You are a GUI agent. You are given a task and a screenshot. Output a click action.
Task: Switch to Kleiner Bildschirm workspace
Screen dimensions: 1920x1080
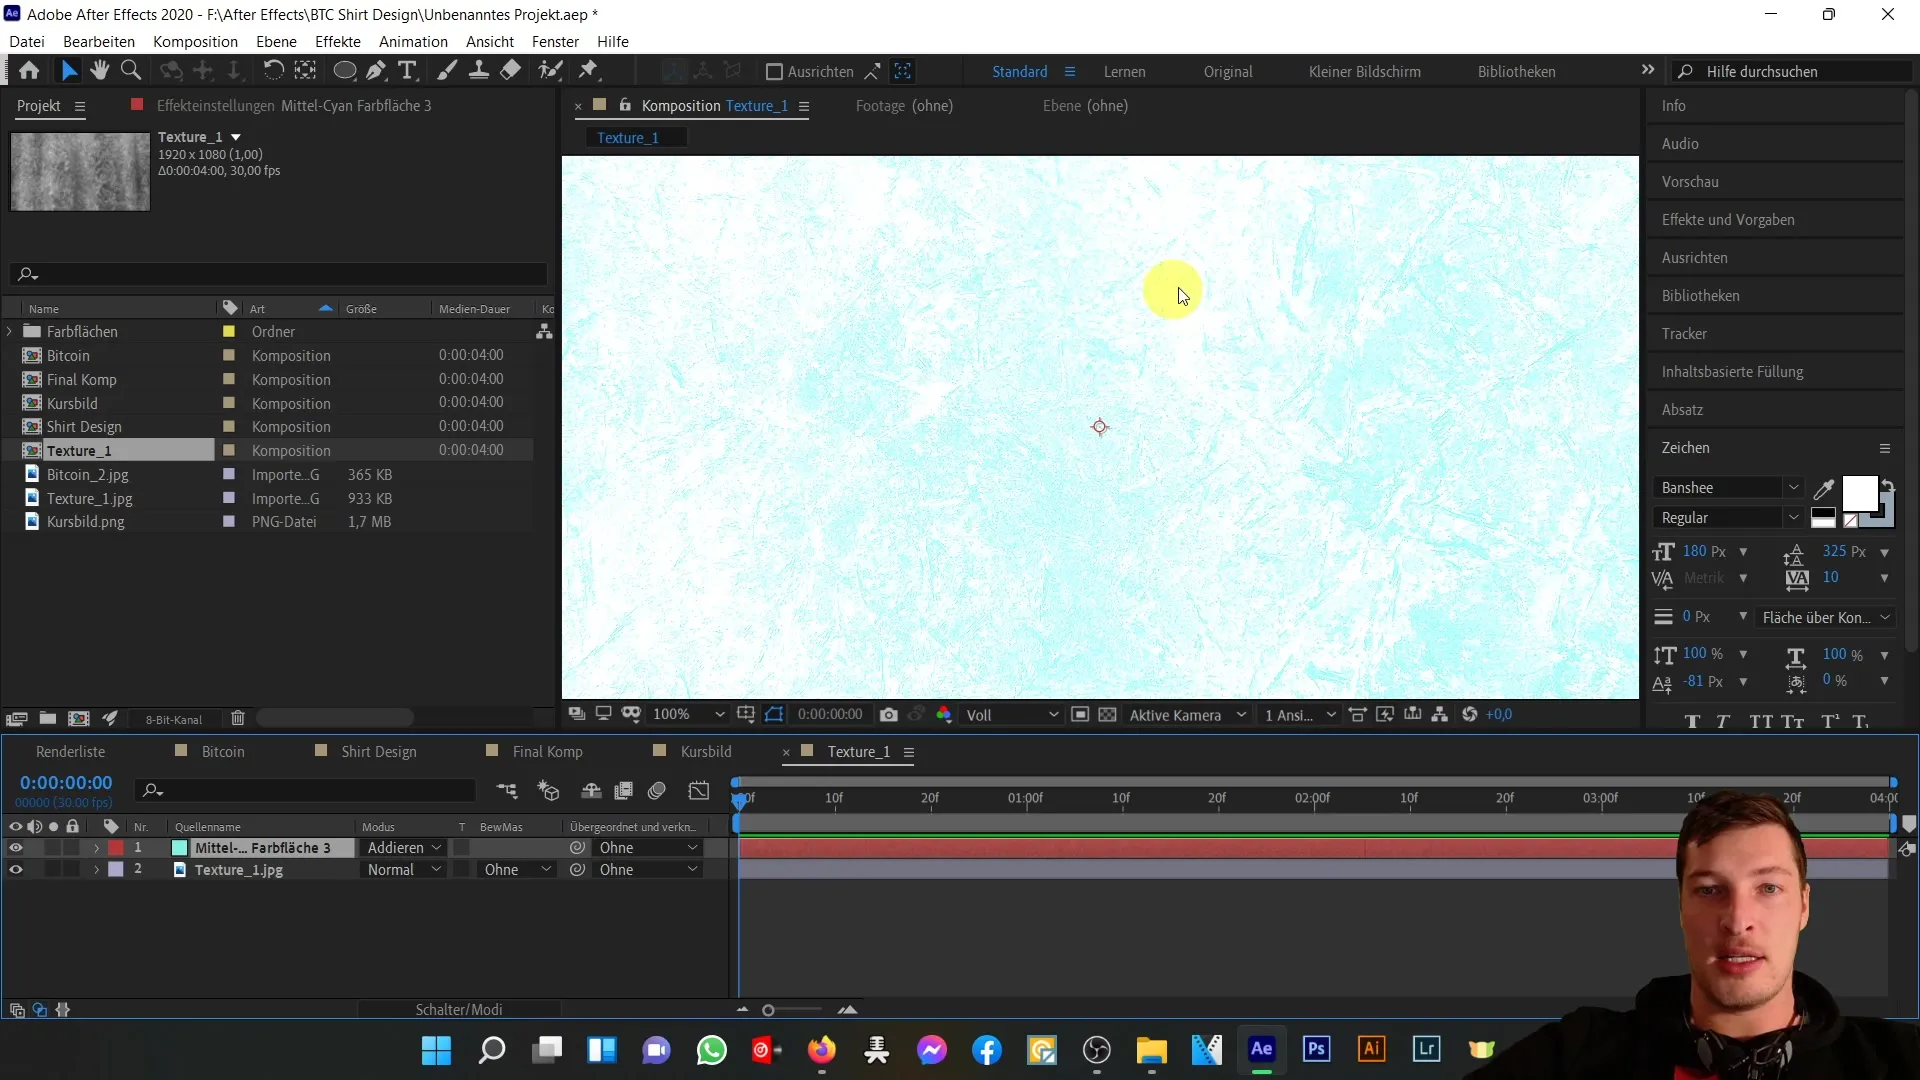(x=1364, y=72)
